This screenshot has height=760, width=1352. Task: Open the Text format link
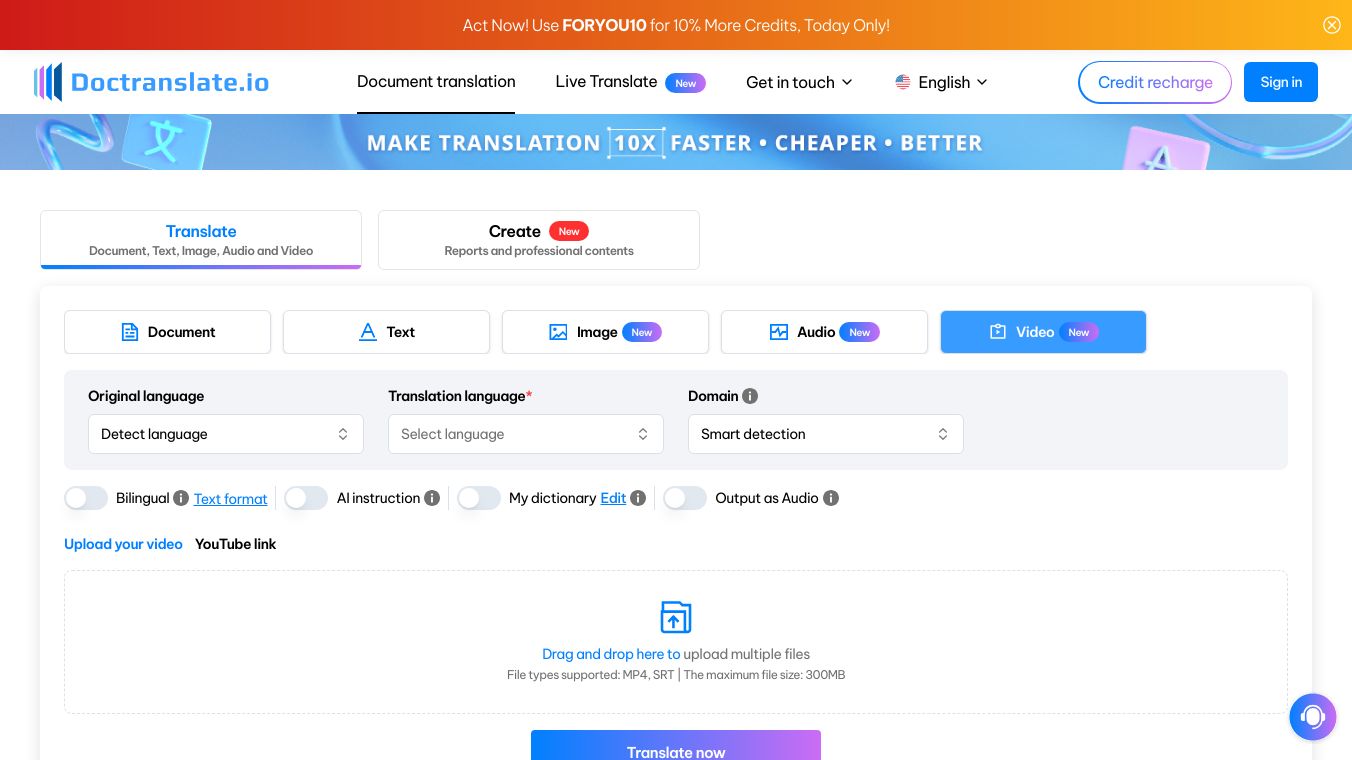pyautogui.click(x=231, y=499)
